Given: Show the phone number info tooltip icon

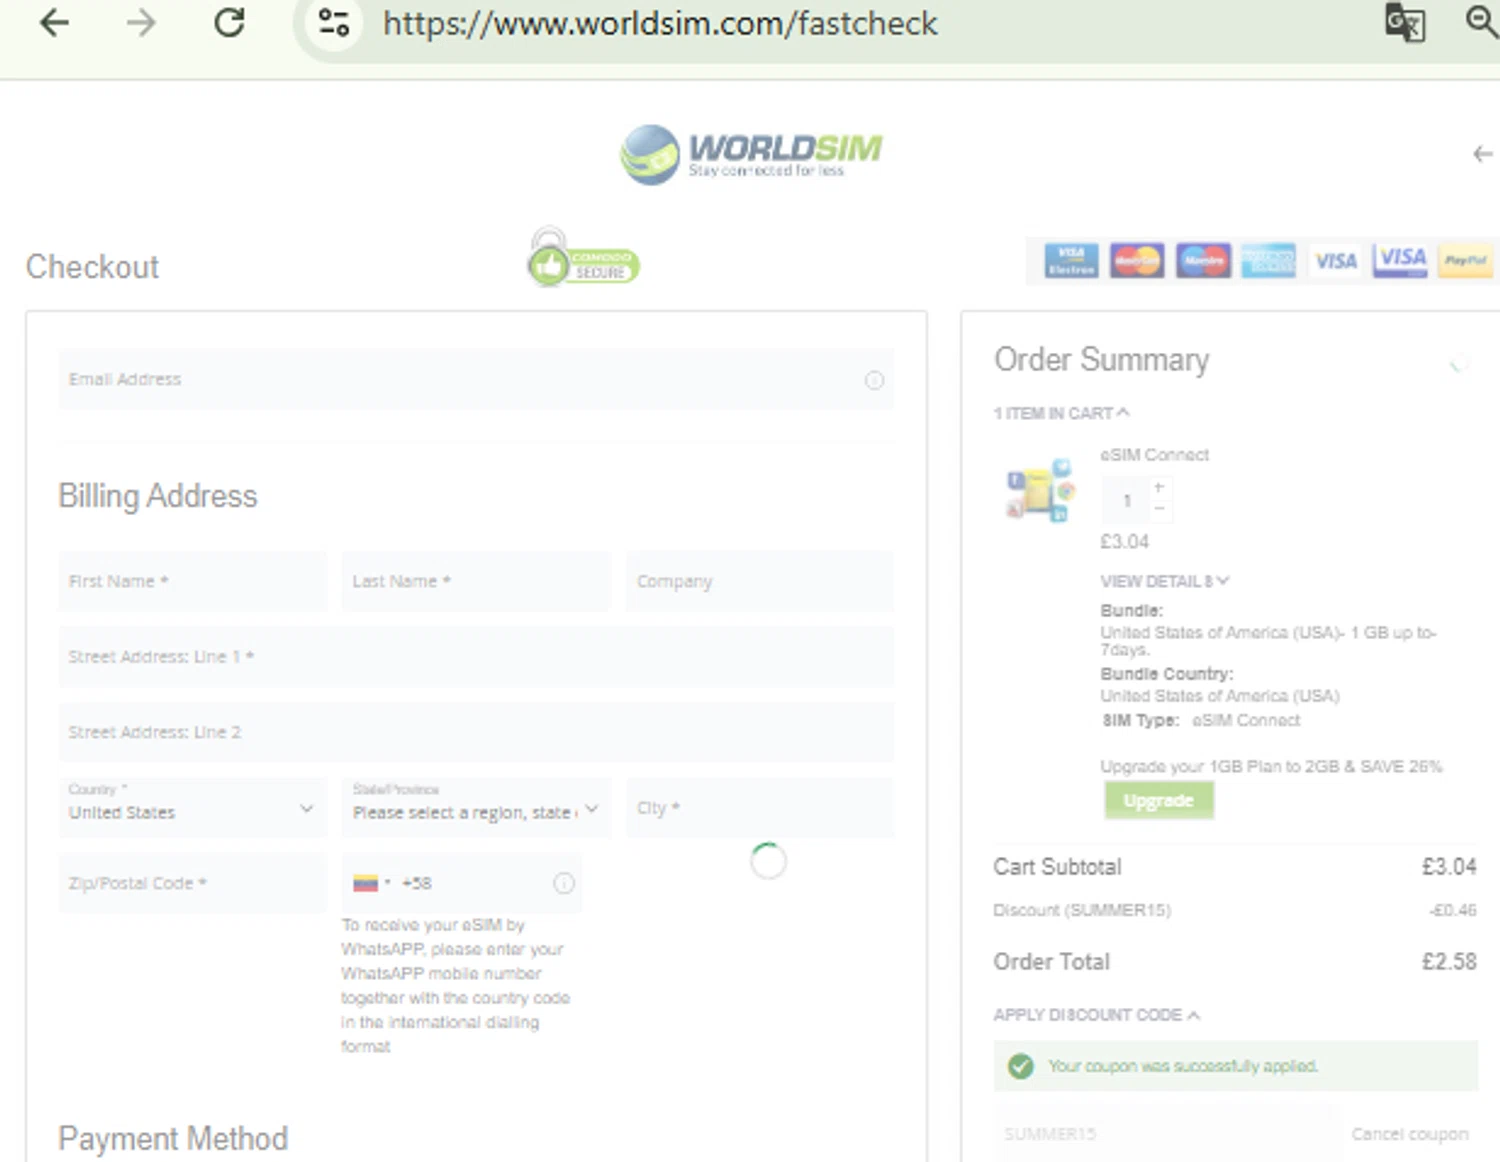Looking at the screenshot, I should 564,883.
